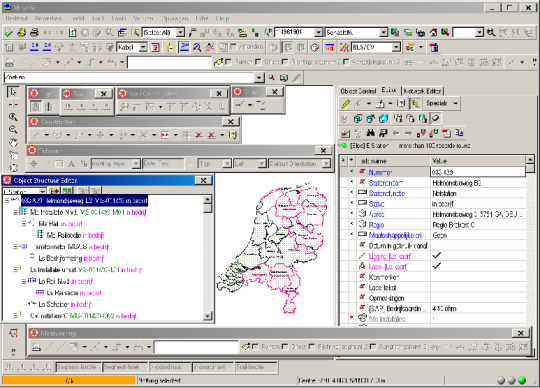540x388 pixels.
Task: Select the pan hand tool in left sidebar
Action: tap(13, 142)
